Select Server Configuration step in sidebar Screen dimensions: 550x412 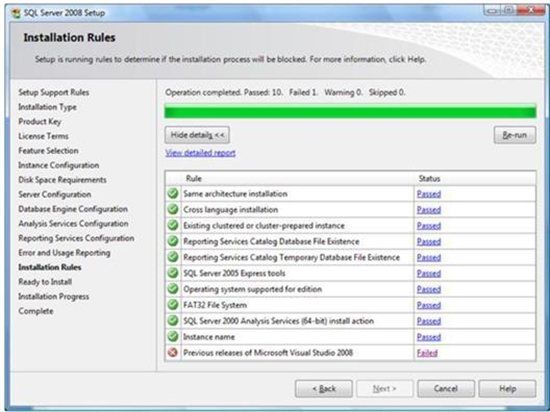[x=54, y=194]
